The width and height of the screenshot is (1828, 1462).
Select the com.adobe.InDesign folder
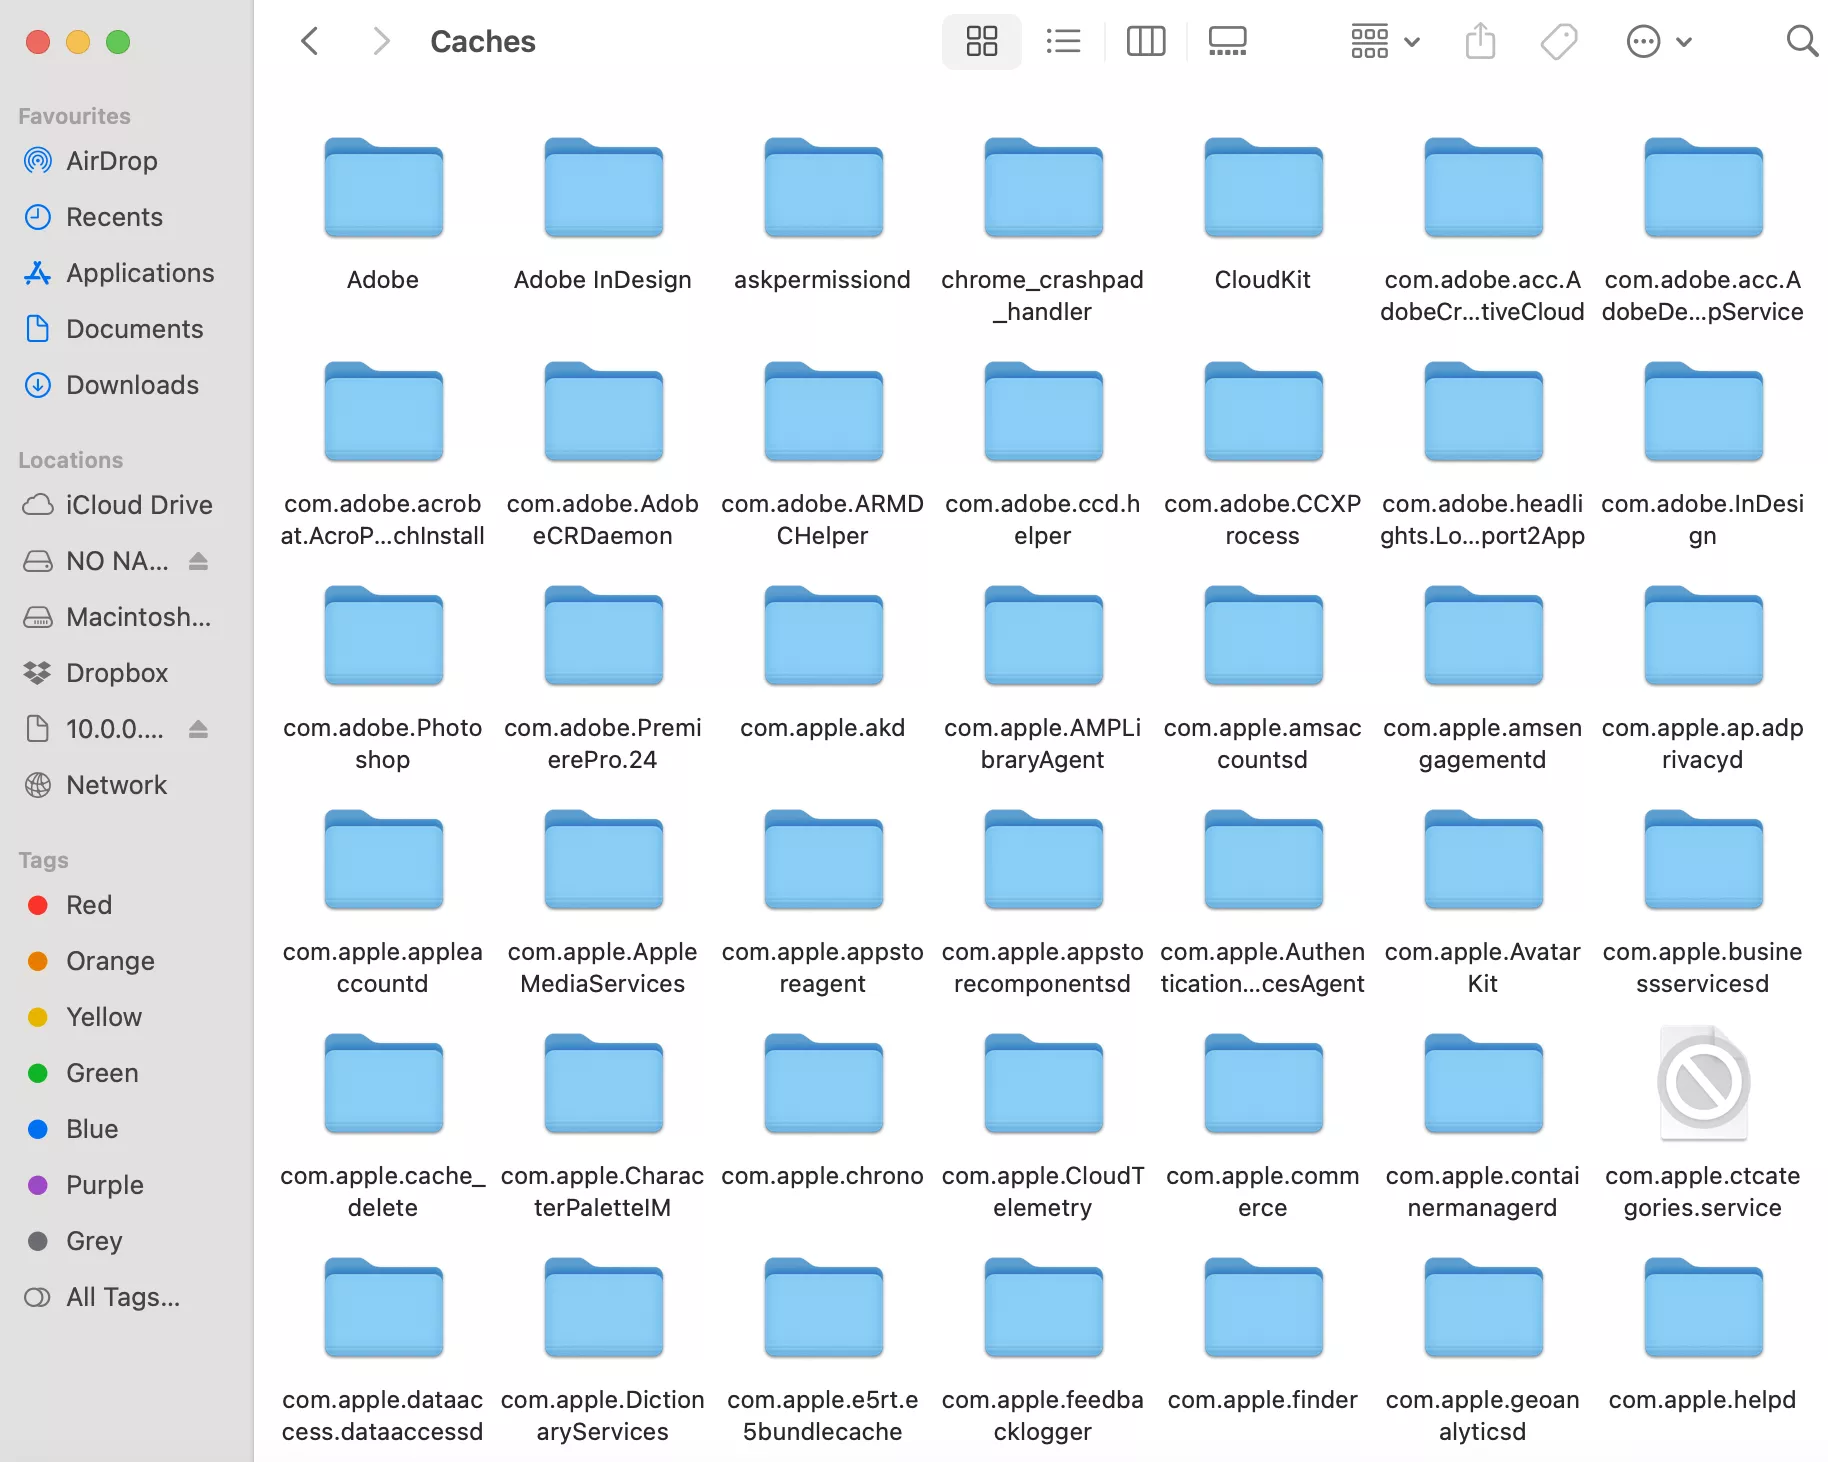1703,412
